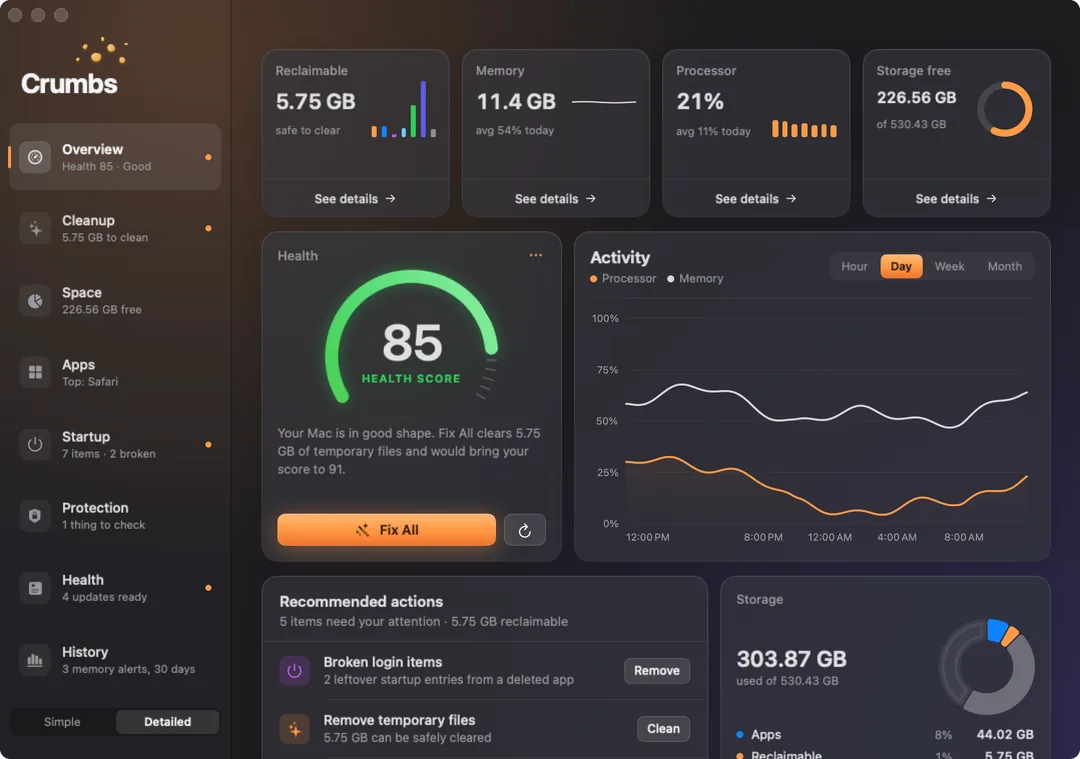The width and height of the screenshot is (1080, 759).
Task: Click the Space pie chart icon
Action: 35,301
